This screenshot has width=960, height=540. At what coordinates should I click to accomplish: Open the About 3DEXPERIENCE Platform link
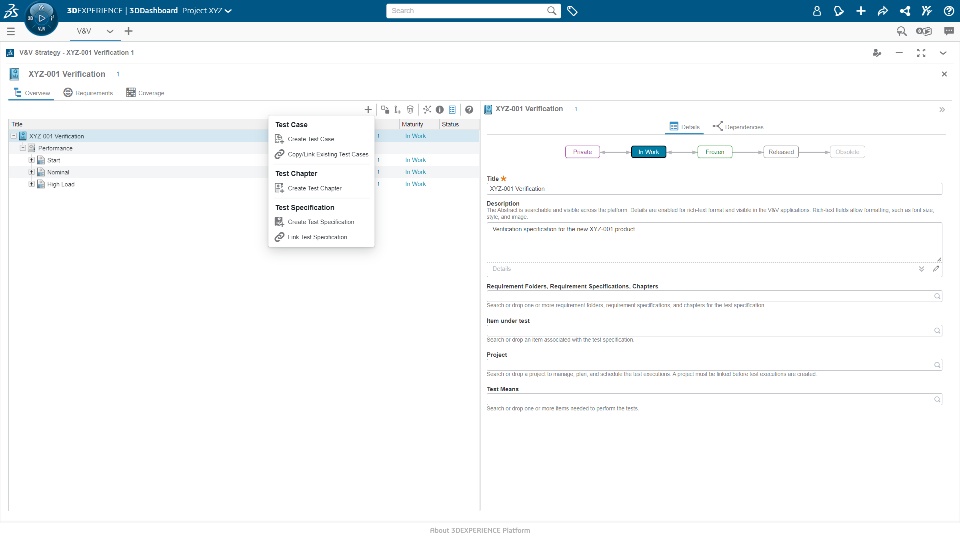click(480, 530)
